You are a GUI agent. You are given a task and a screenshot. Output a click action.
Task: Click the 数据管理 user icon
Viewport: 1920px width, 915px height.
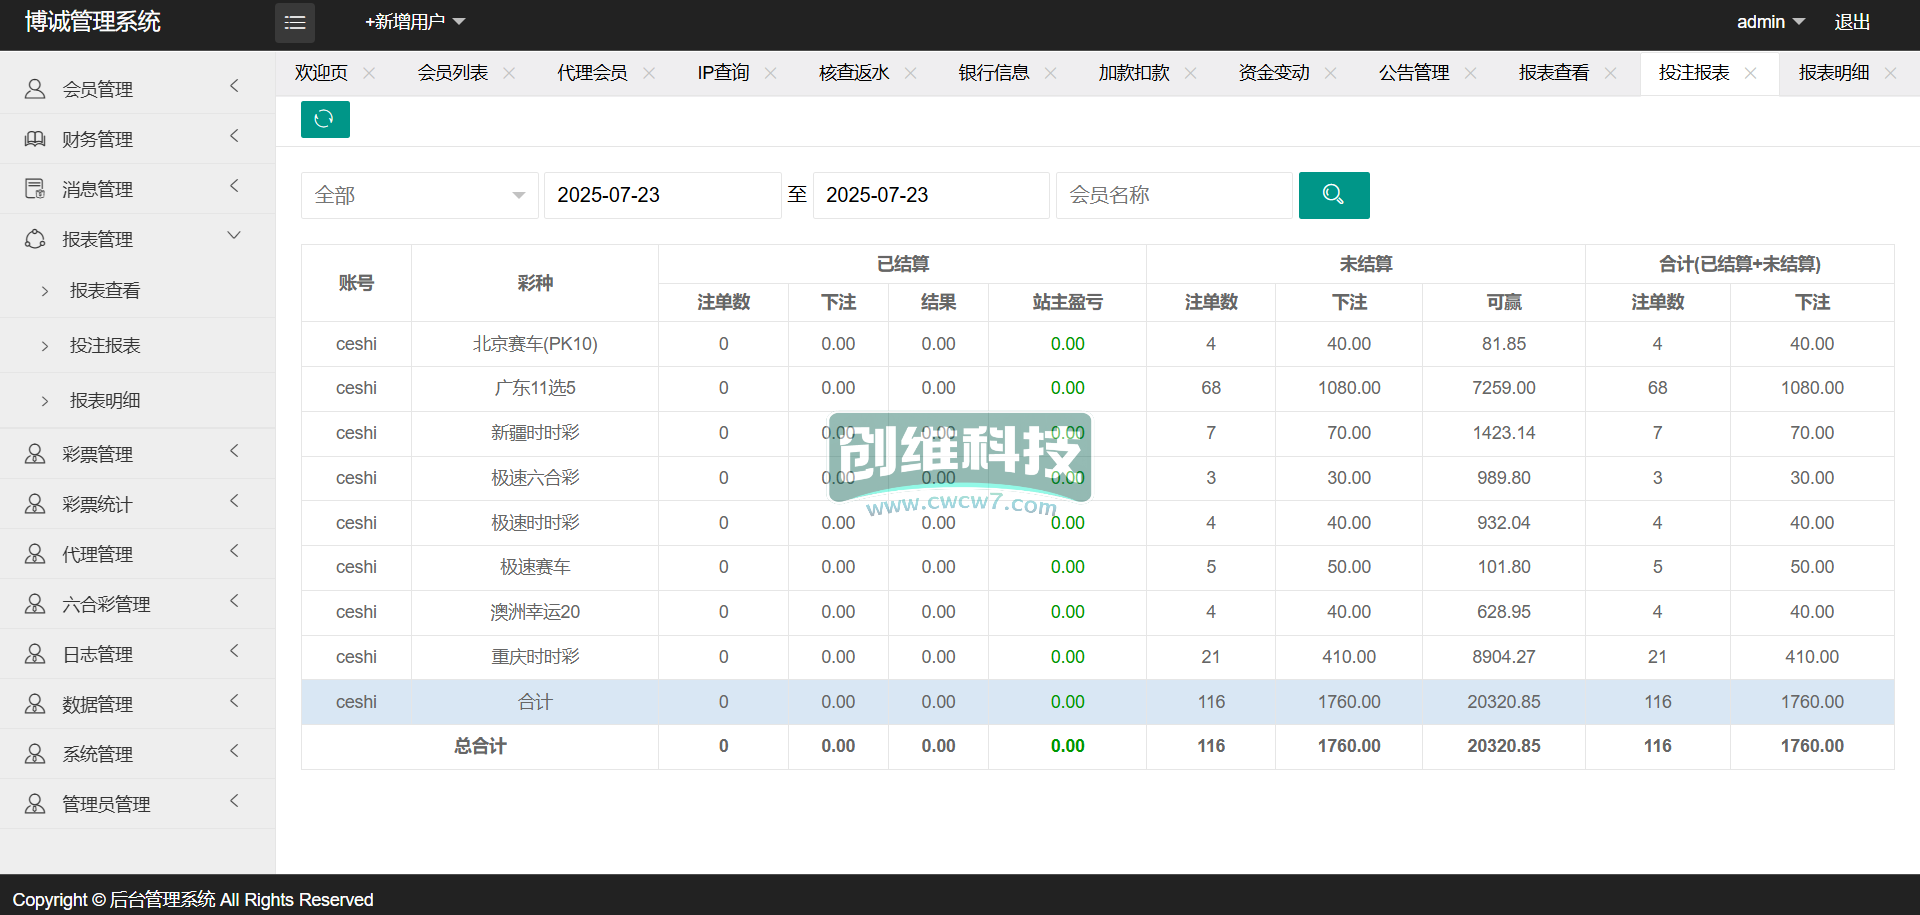pyautogui.click(x=35, y=704)
